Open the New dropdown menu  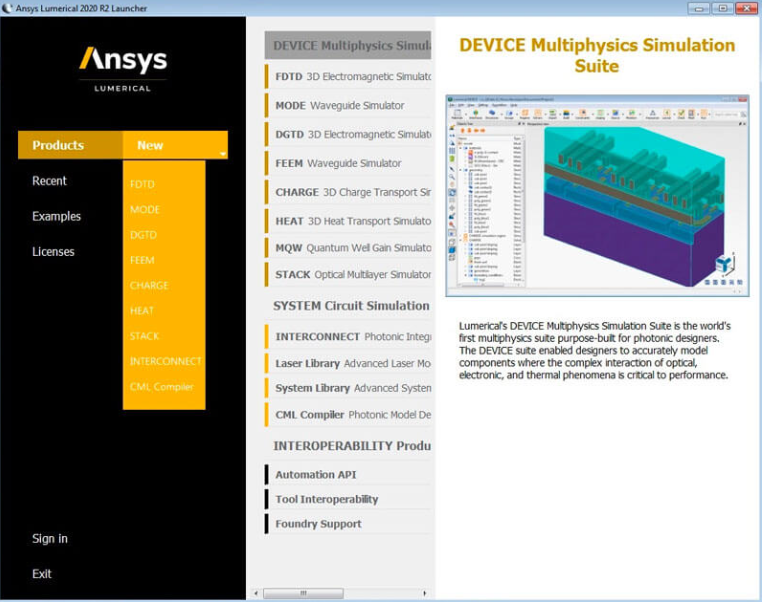click(175, 145)
